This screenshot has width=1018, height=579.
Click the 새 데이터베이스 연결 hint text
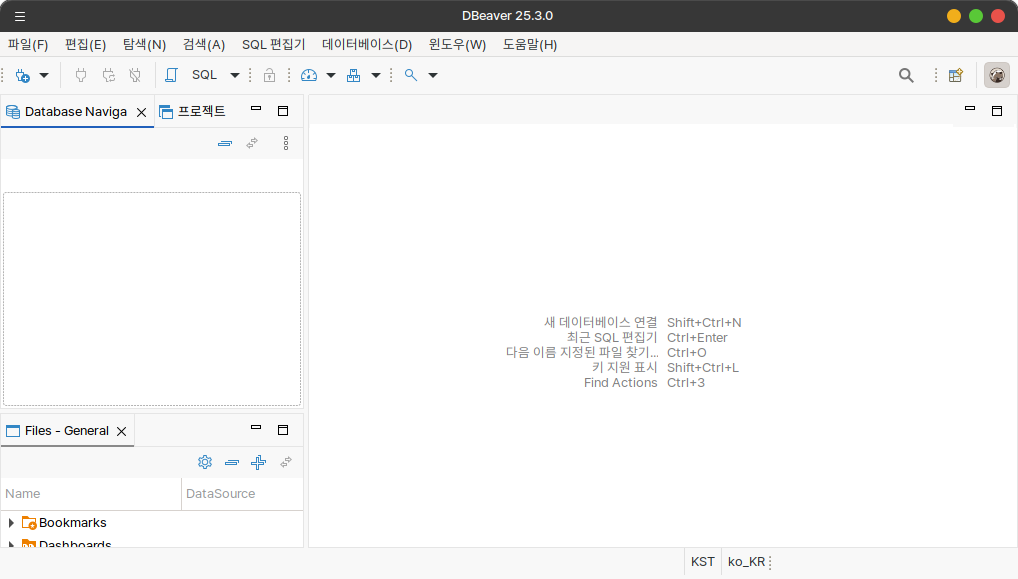pyautogui.click(x=601, y=323)
